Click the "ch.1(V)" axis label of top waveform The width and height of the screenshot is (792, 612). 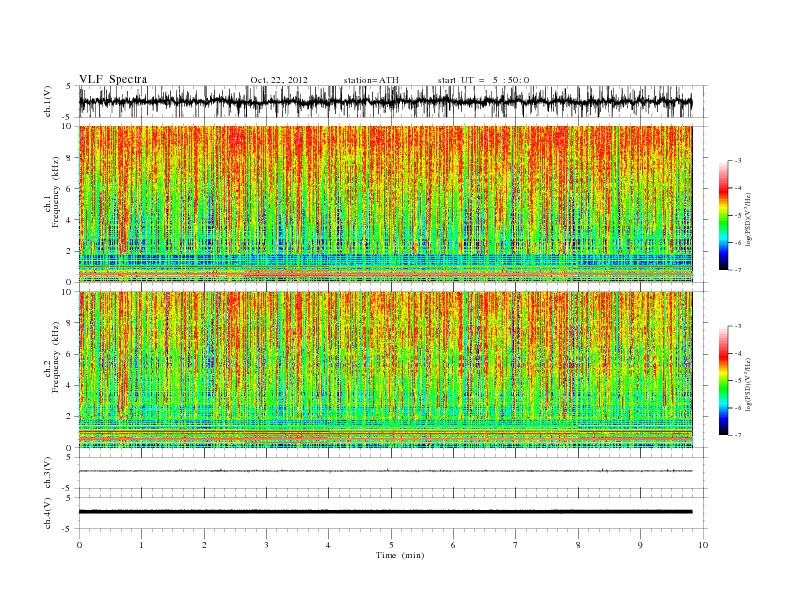[x=48, y=103]
